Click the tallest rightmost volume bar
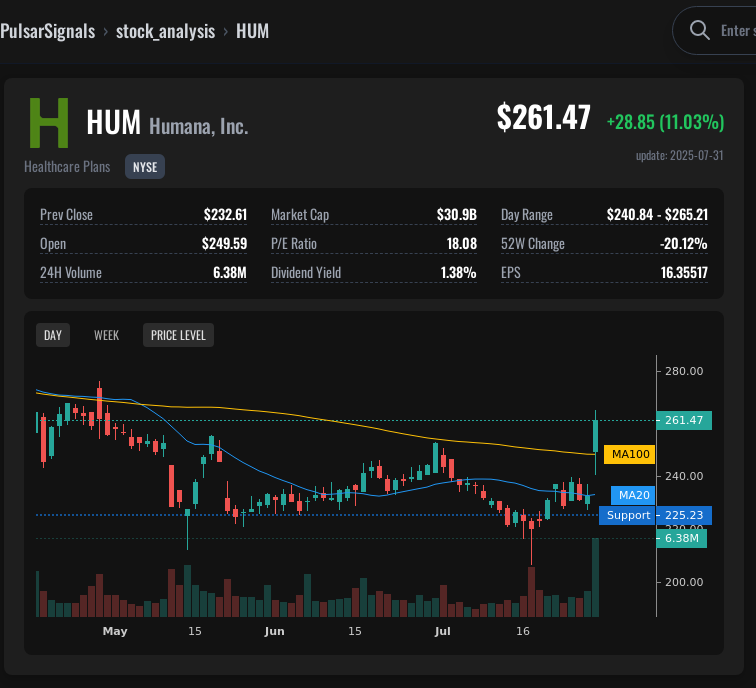The width and height of the screenshot is (756, 688). (595, 578)
